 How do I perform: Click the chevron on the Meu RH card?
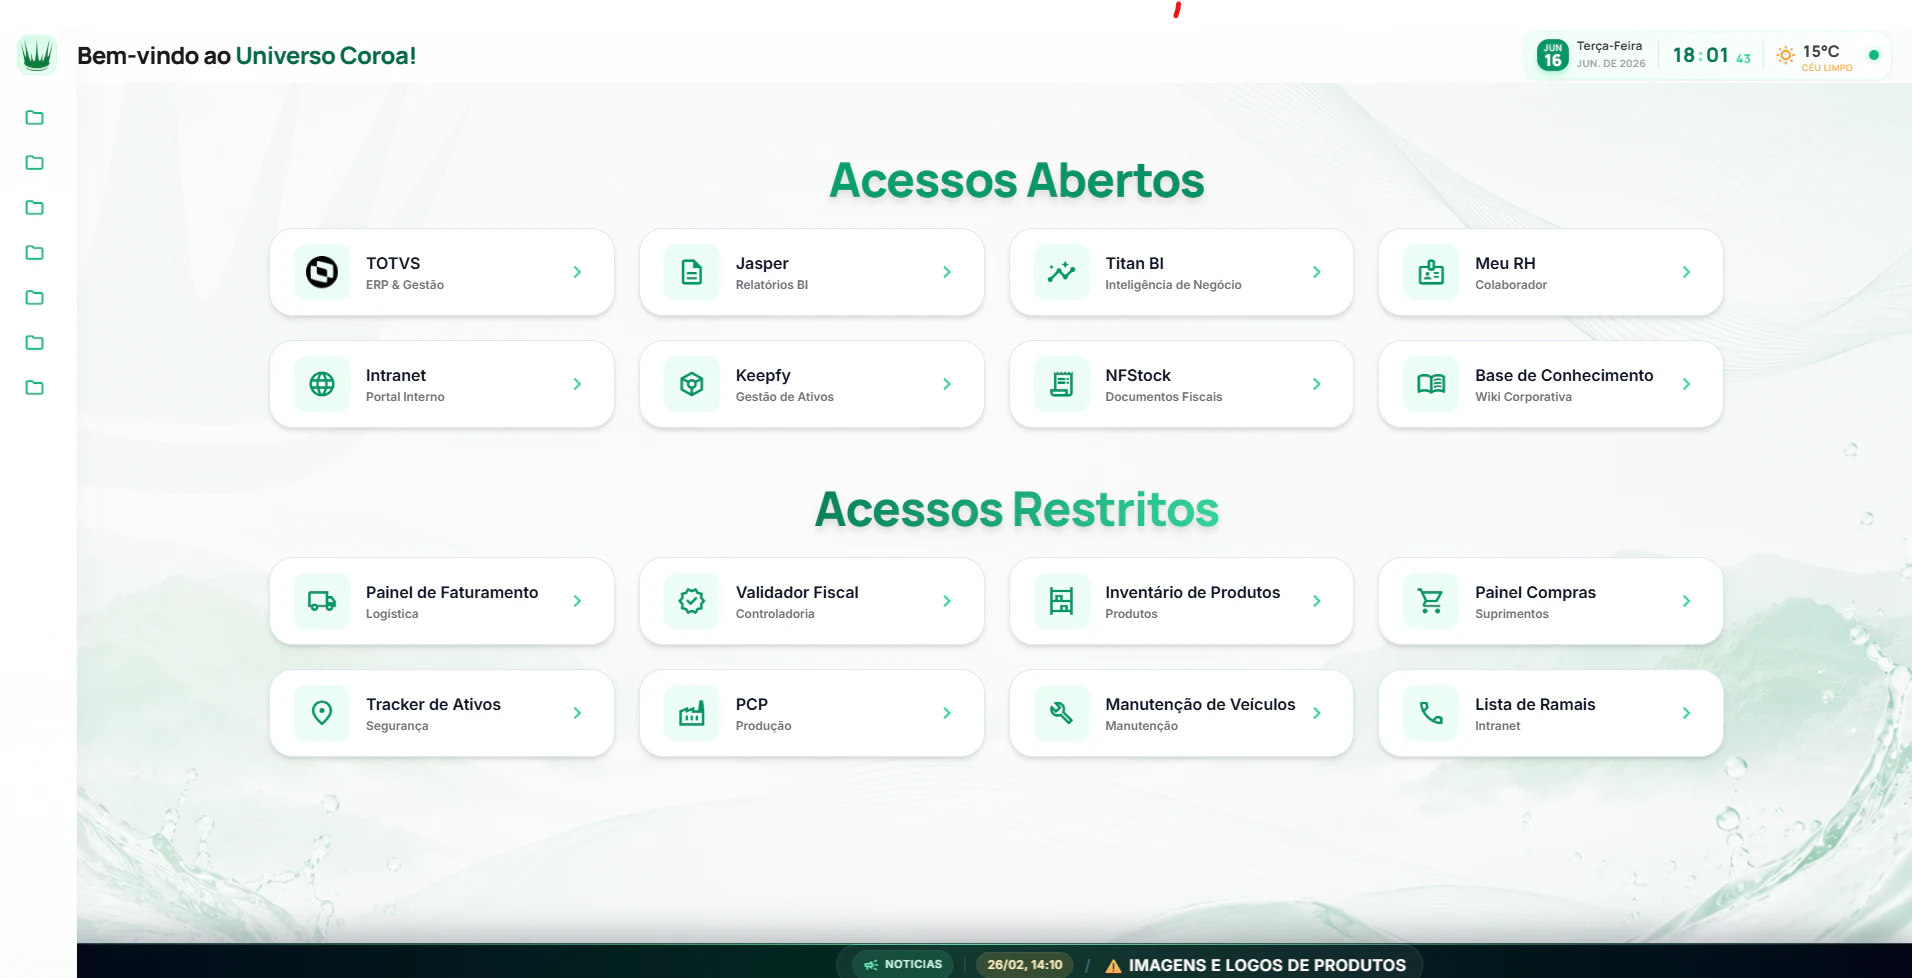[1686, 272]
